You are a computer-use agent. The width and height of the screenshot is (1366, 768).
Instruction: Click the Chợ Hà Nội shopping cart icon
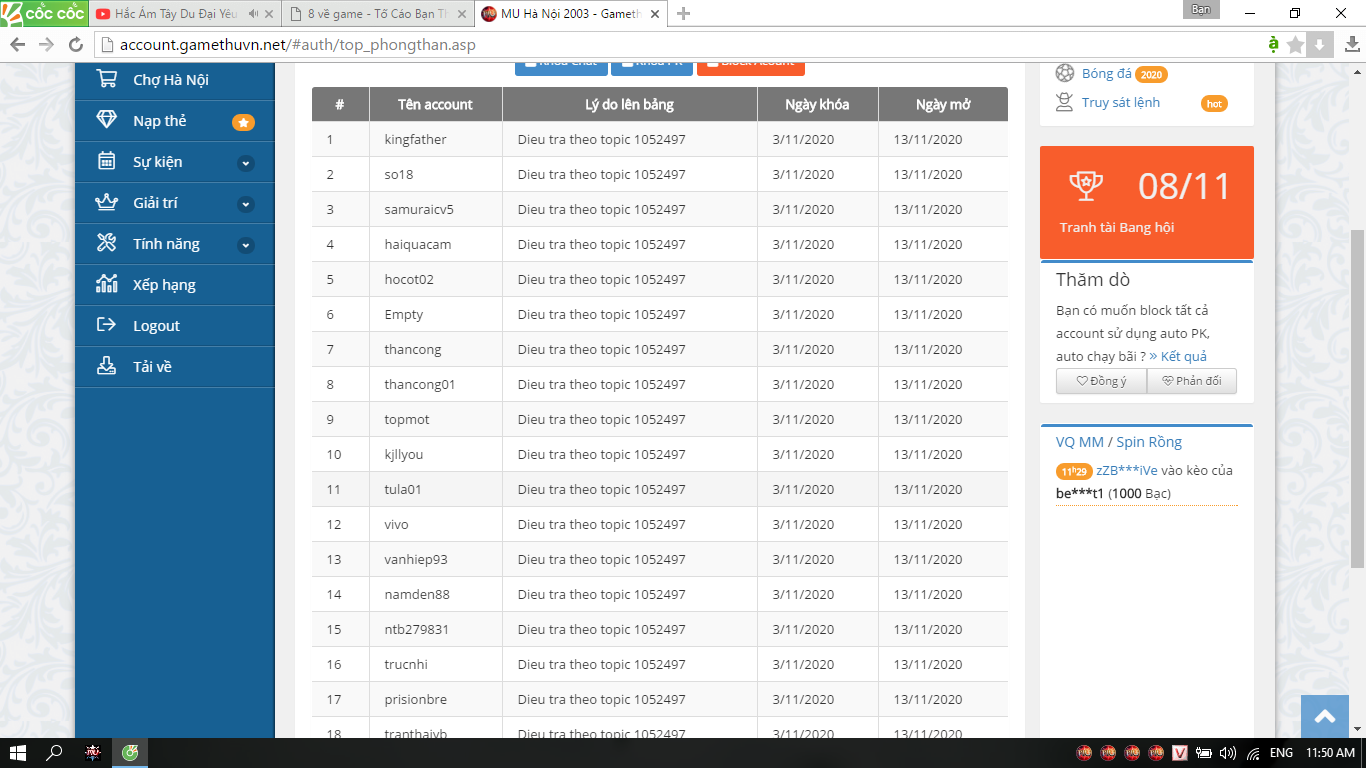(x=106, y=80)
